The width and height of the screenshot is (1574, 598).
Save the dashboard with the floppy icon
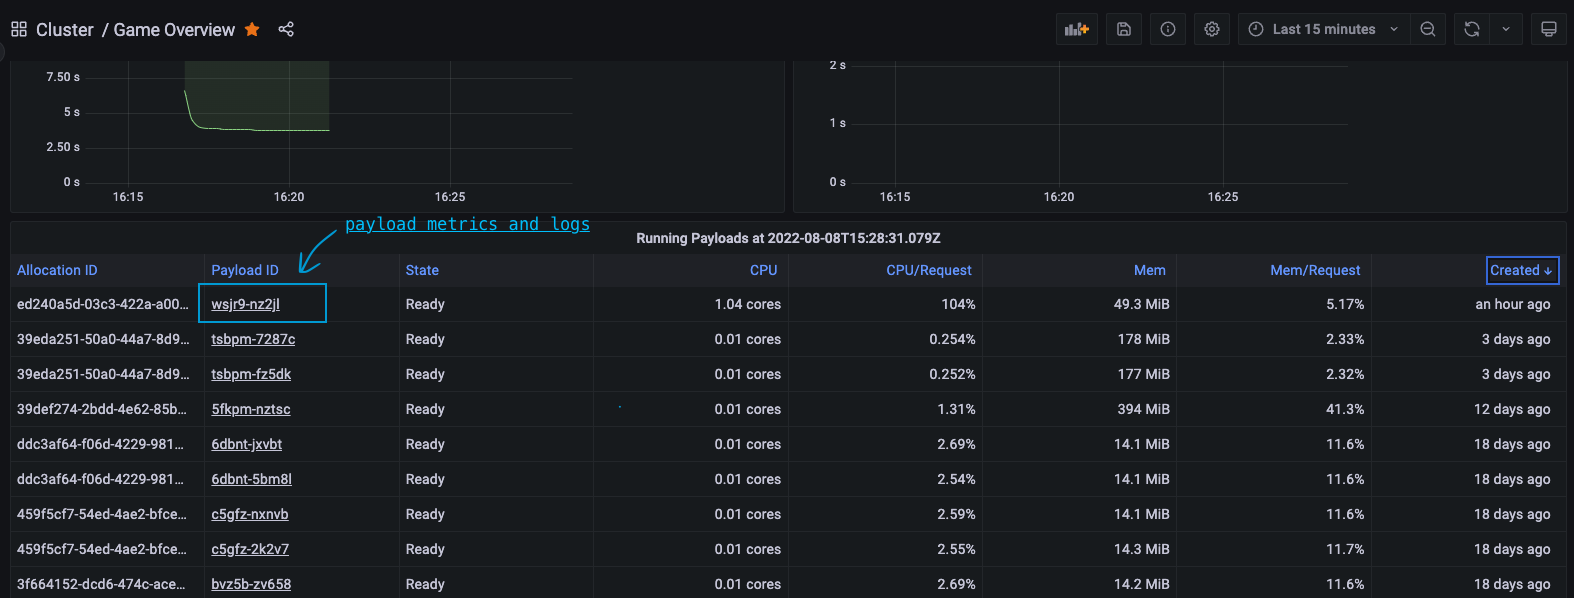pyautogui.click(x=1124, y=29)
